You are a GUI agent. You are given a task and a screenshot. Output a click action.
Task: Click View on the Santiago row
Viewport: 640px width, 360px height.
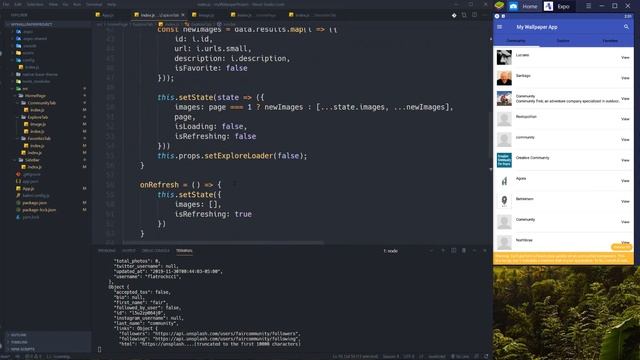coord(625,78)
